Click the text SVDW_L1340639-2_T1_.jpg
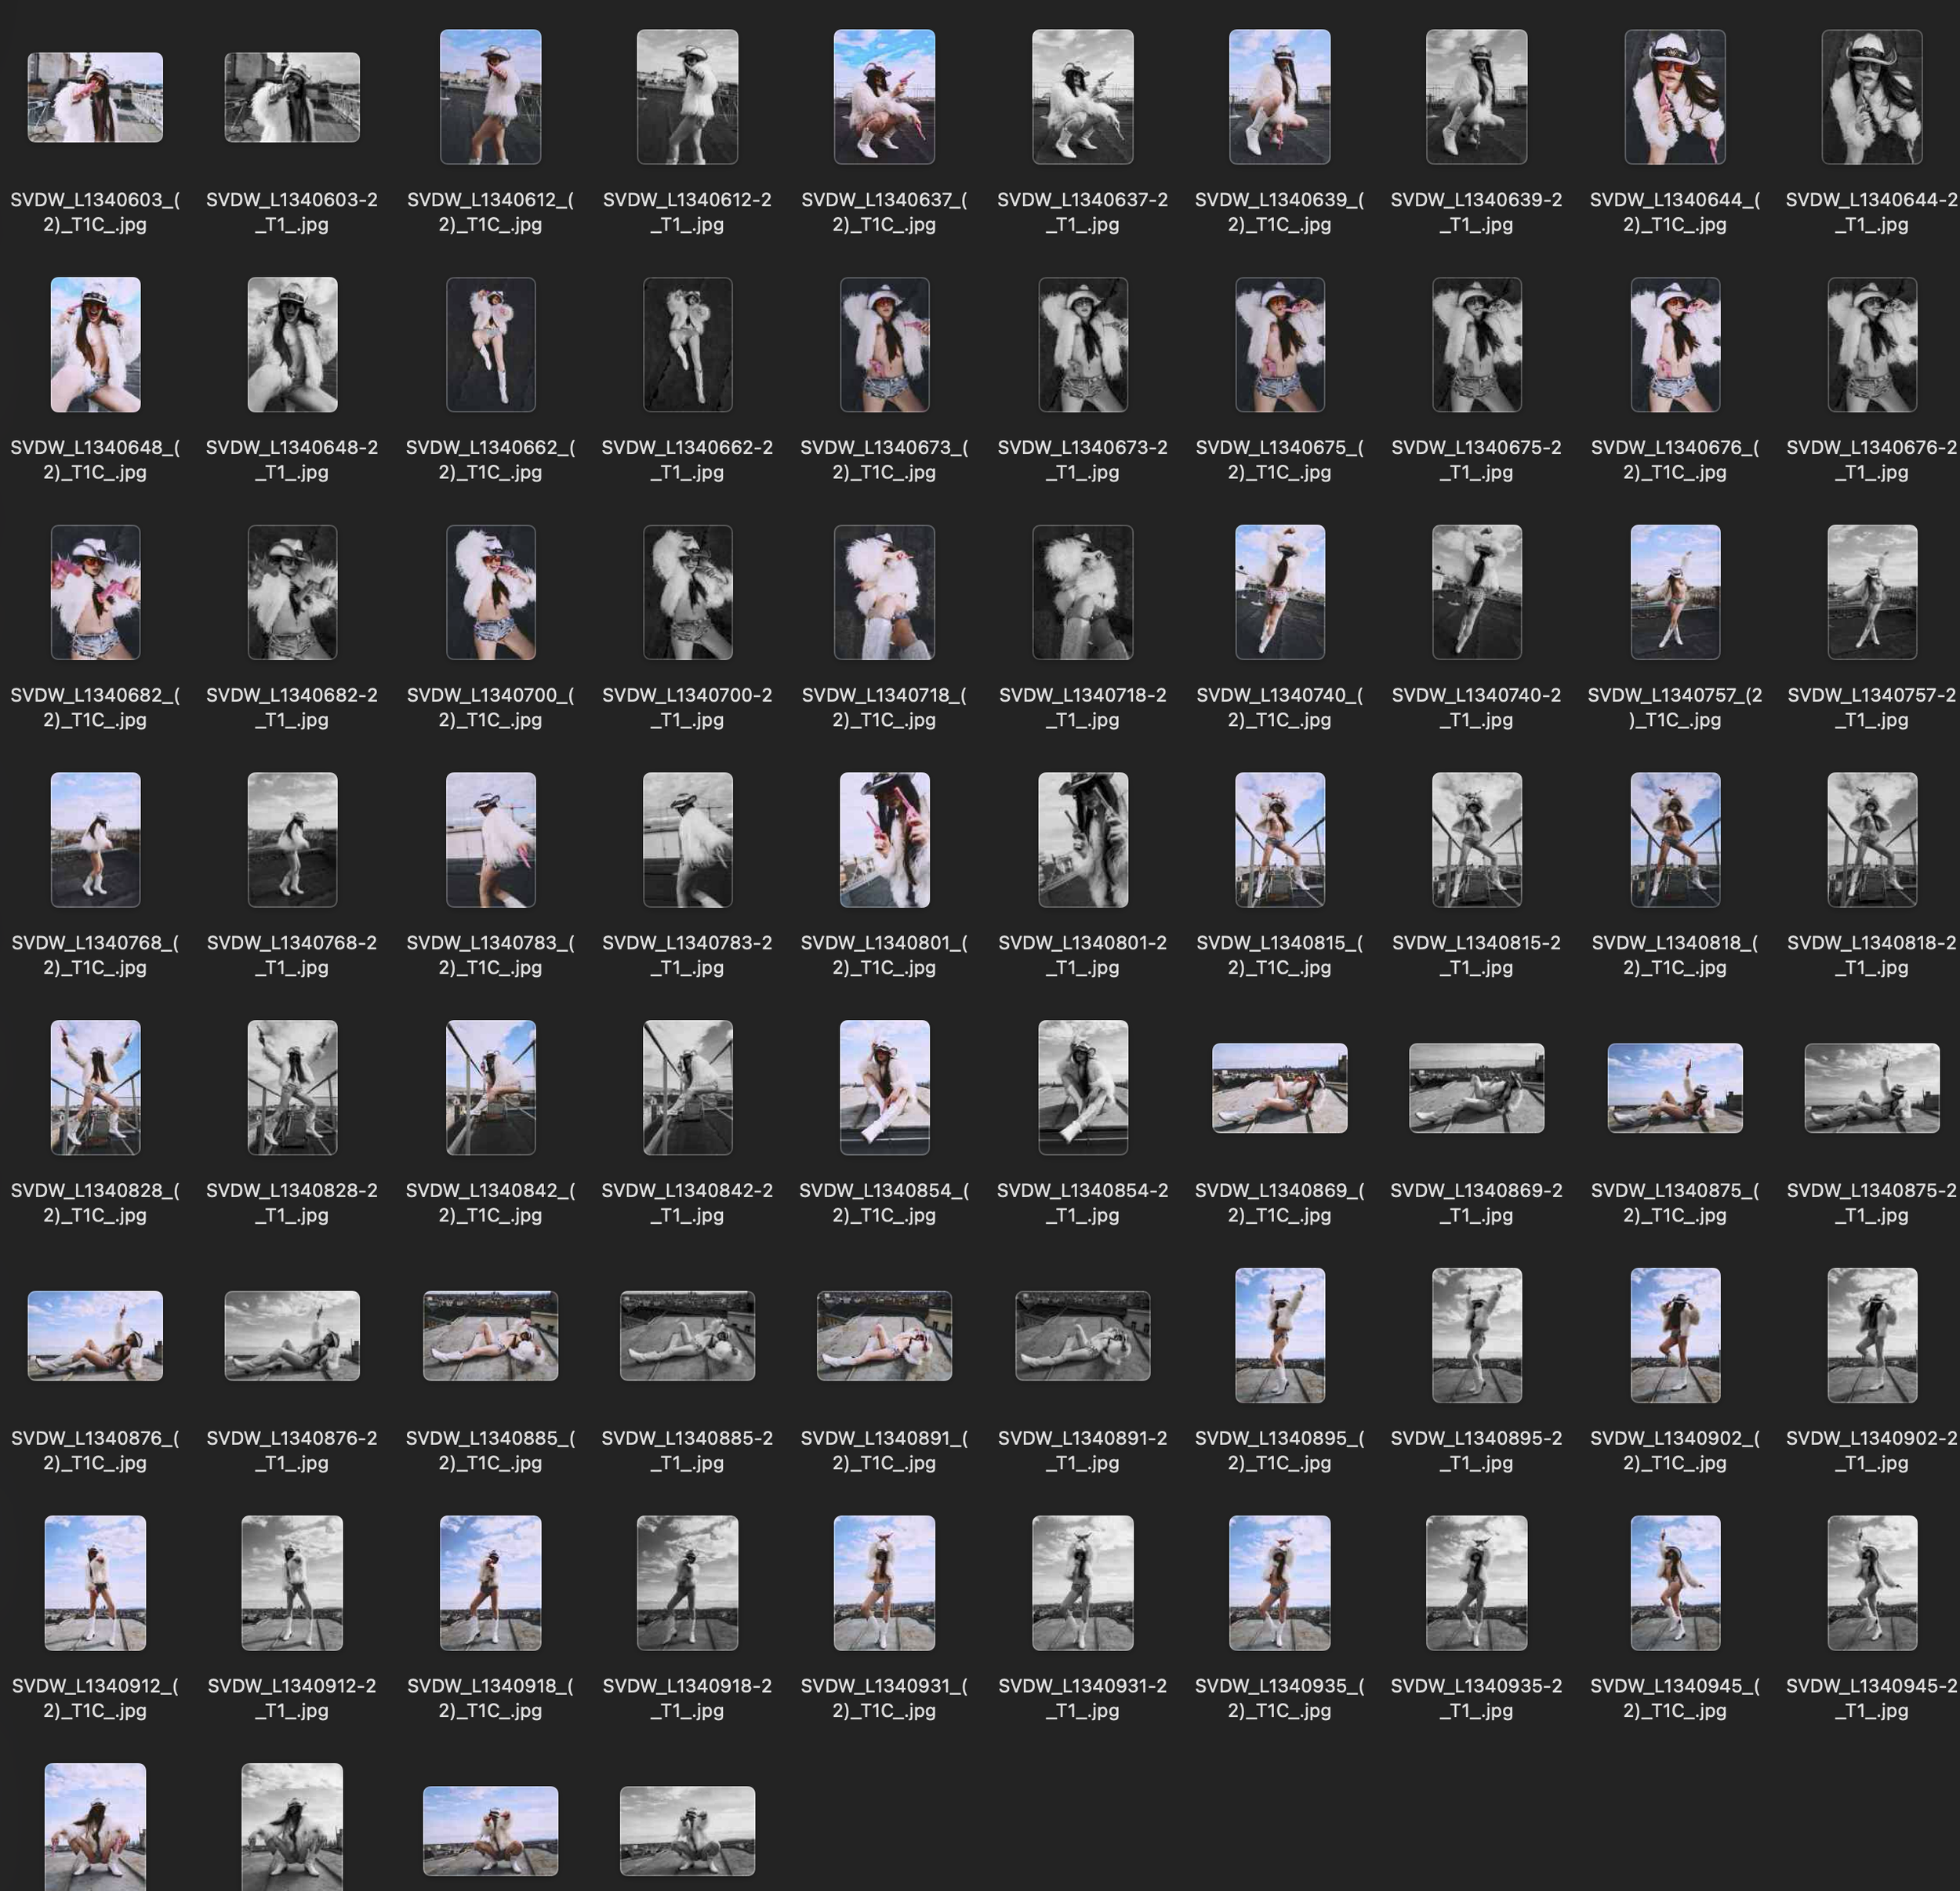This screenshot has width=1960, height=1891. (x=1476, y=212)
